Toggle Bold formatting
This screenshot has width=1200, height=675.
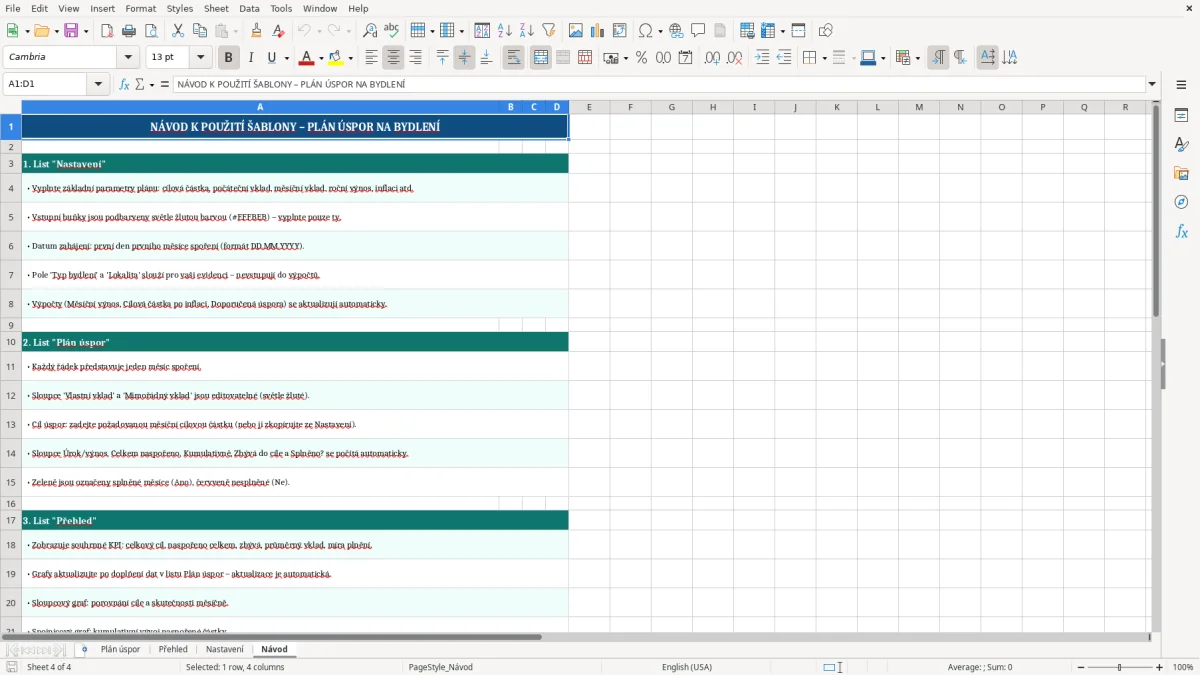pyautogui.click(x=229, y=58)
